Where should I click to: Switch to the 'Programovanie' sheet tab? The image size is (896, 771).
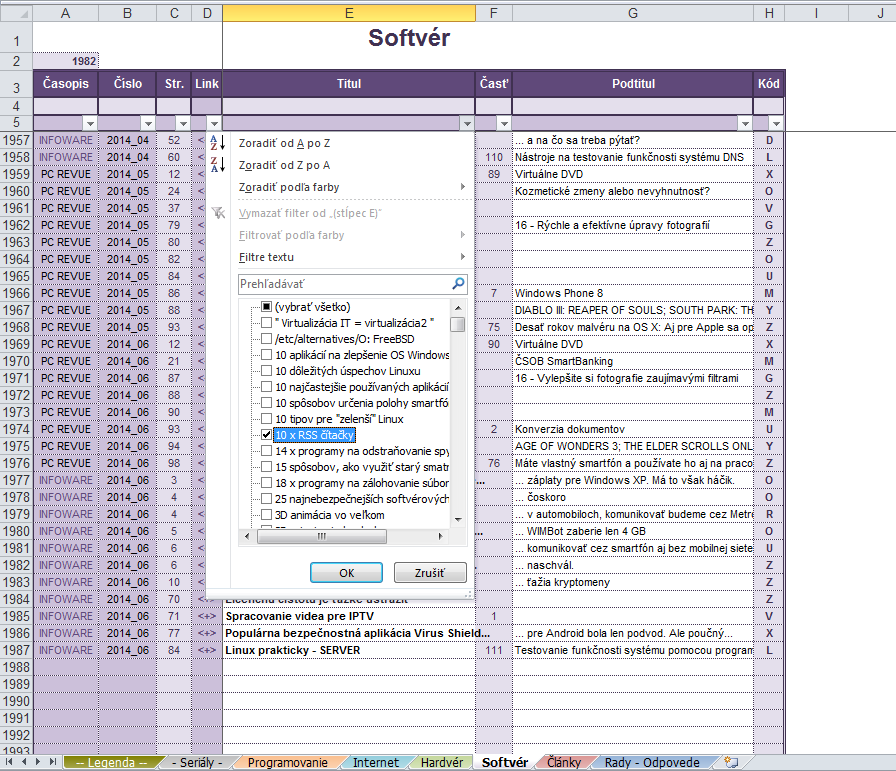coord(287,762)
